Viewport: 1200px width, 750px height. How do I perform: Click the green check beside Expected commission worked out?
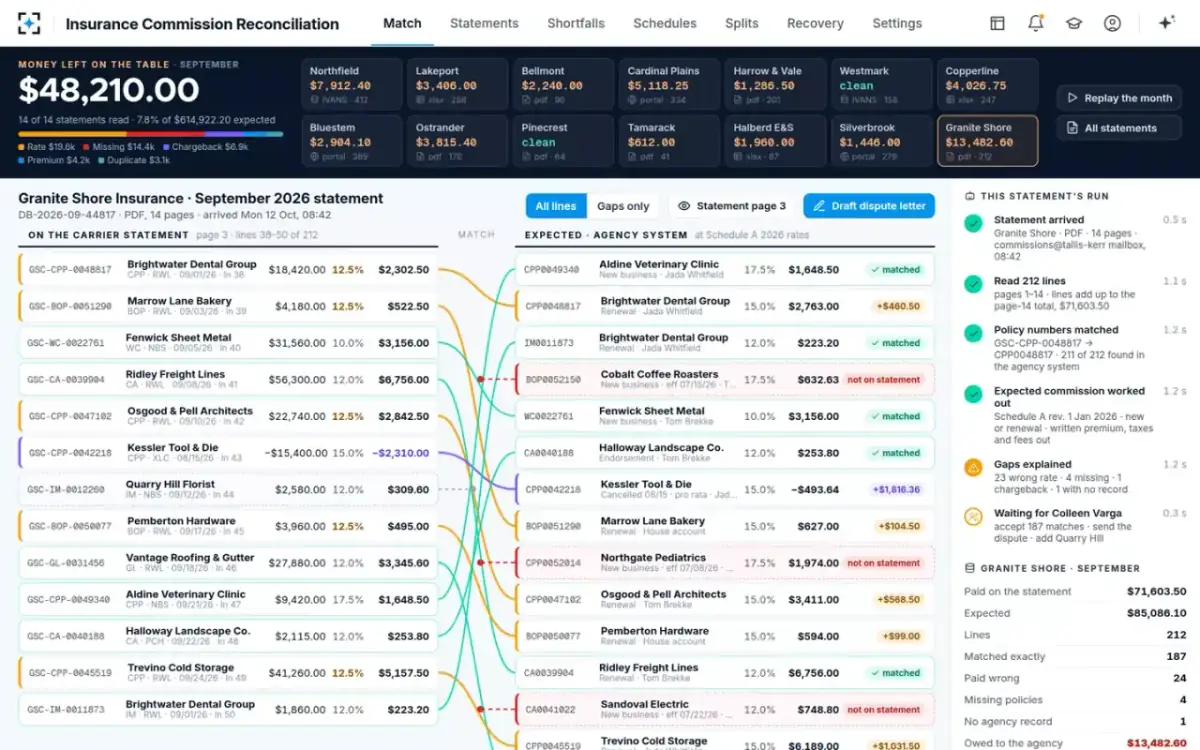tap(973, 396)
